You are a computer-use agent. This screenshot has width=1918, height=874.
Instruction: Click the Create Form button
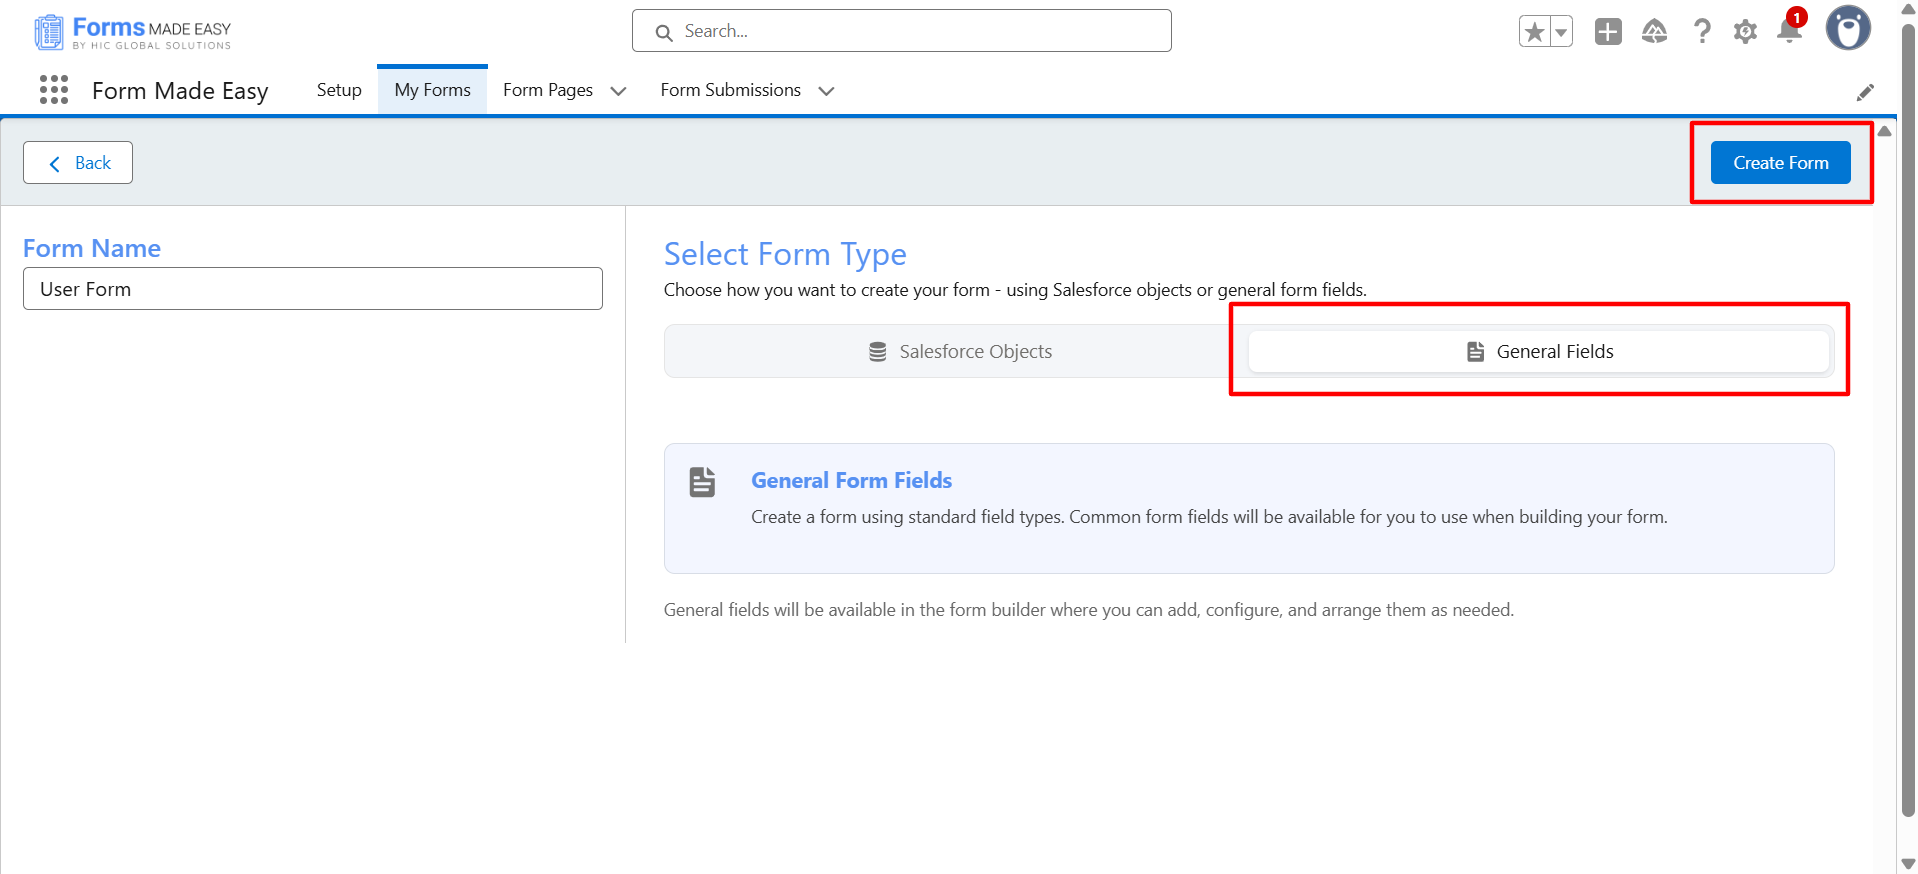point(1780,163)
